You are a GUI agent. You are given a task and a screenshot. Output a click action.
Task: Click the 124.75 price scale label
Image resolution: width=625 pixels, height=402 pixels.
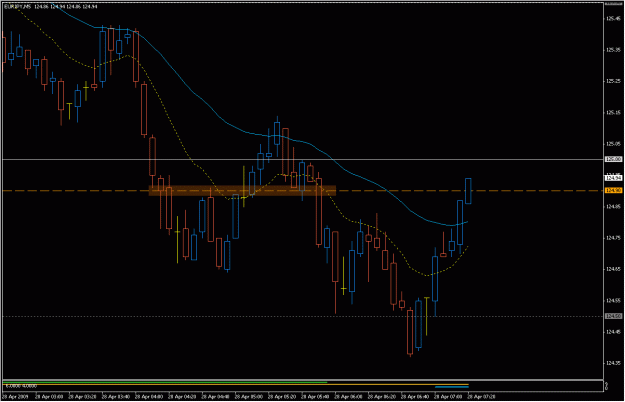pyautogui.click(x=613, y=238)
